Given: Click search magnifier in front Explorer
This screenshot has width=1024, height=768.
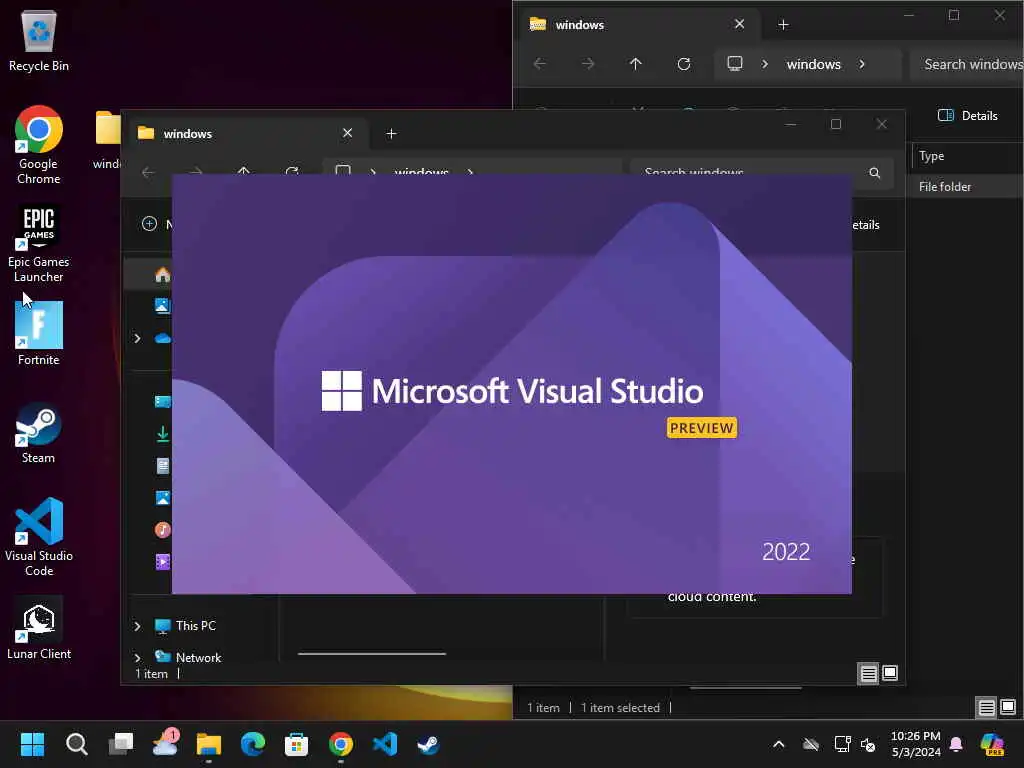Looking at the screenshot, I should [874, 172].
